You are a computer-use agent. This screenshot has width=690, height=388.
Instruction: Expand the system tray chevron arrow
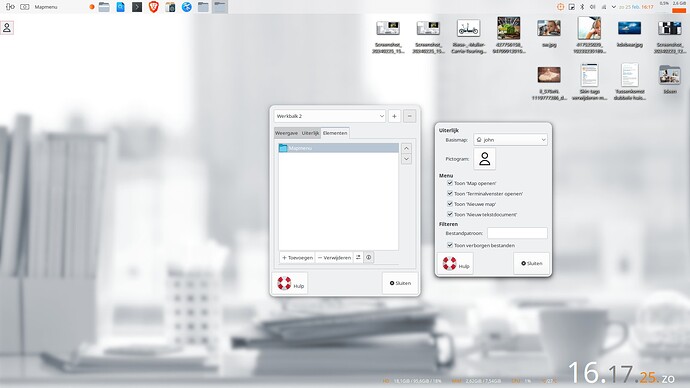[x=613, y=7]
